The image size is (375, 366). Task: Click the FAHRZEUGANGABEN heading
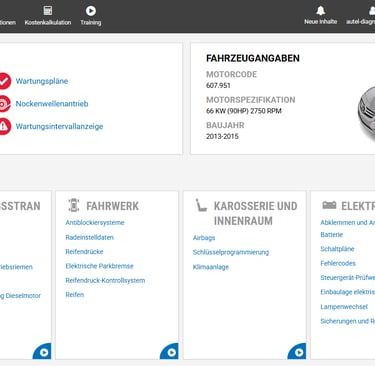pyautogui.click(x=253, y=58)
